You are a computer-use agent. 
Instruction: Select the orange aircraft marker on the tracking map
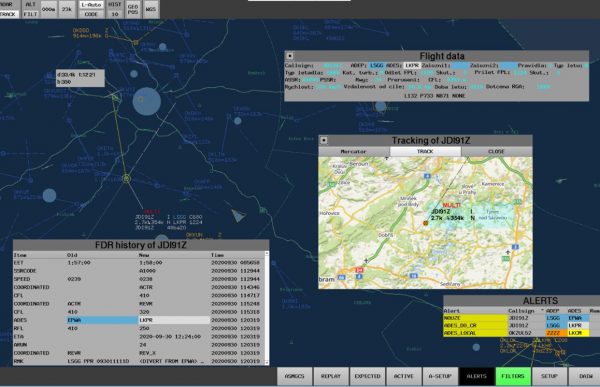tap(426, 223)
